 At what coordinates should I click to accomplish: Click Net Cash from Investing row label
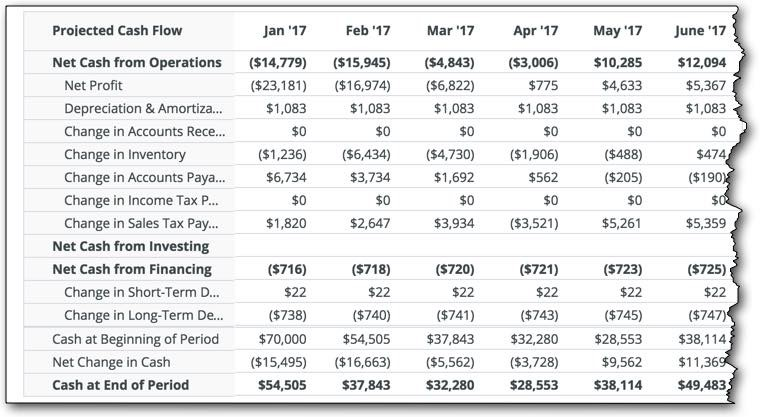130,247
